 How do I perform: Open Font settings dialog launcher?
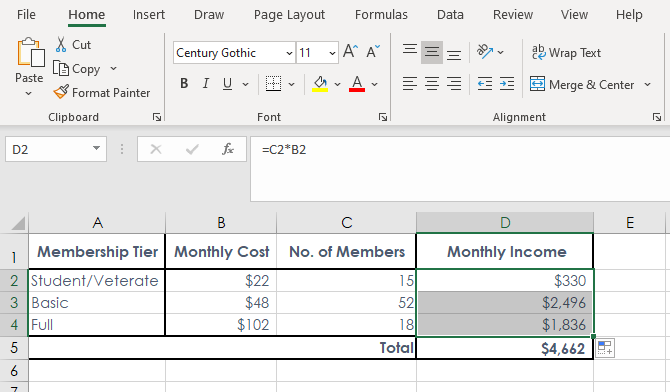383,117
